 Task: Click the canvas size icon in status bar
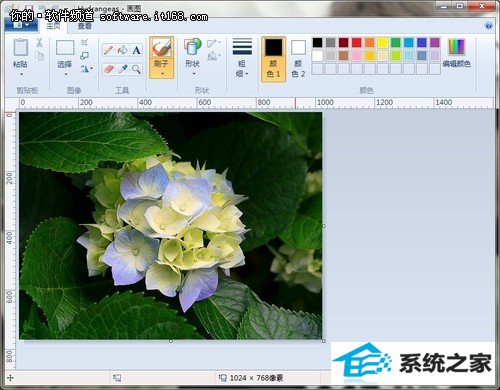tap(223, 378)
